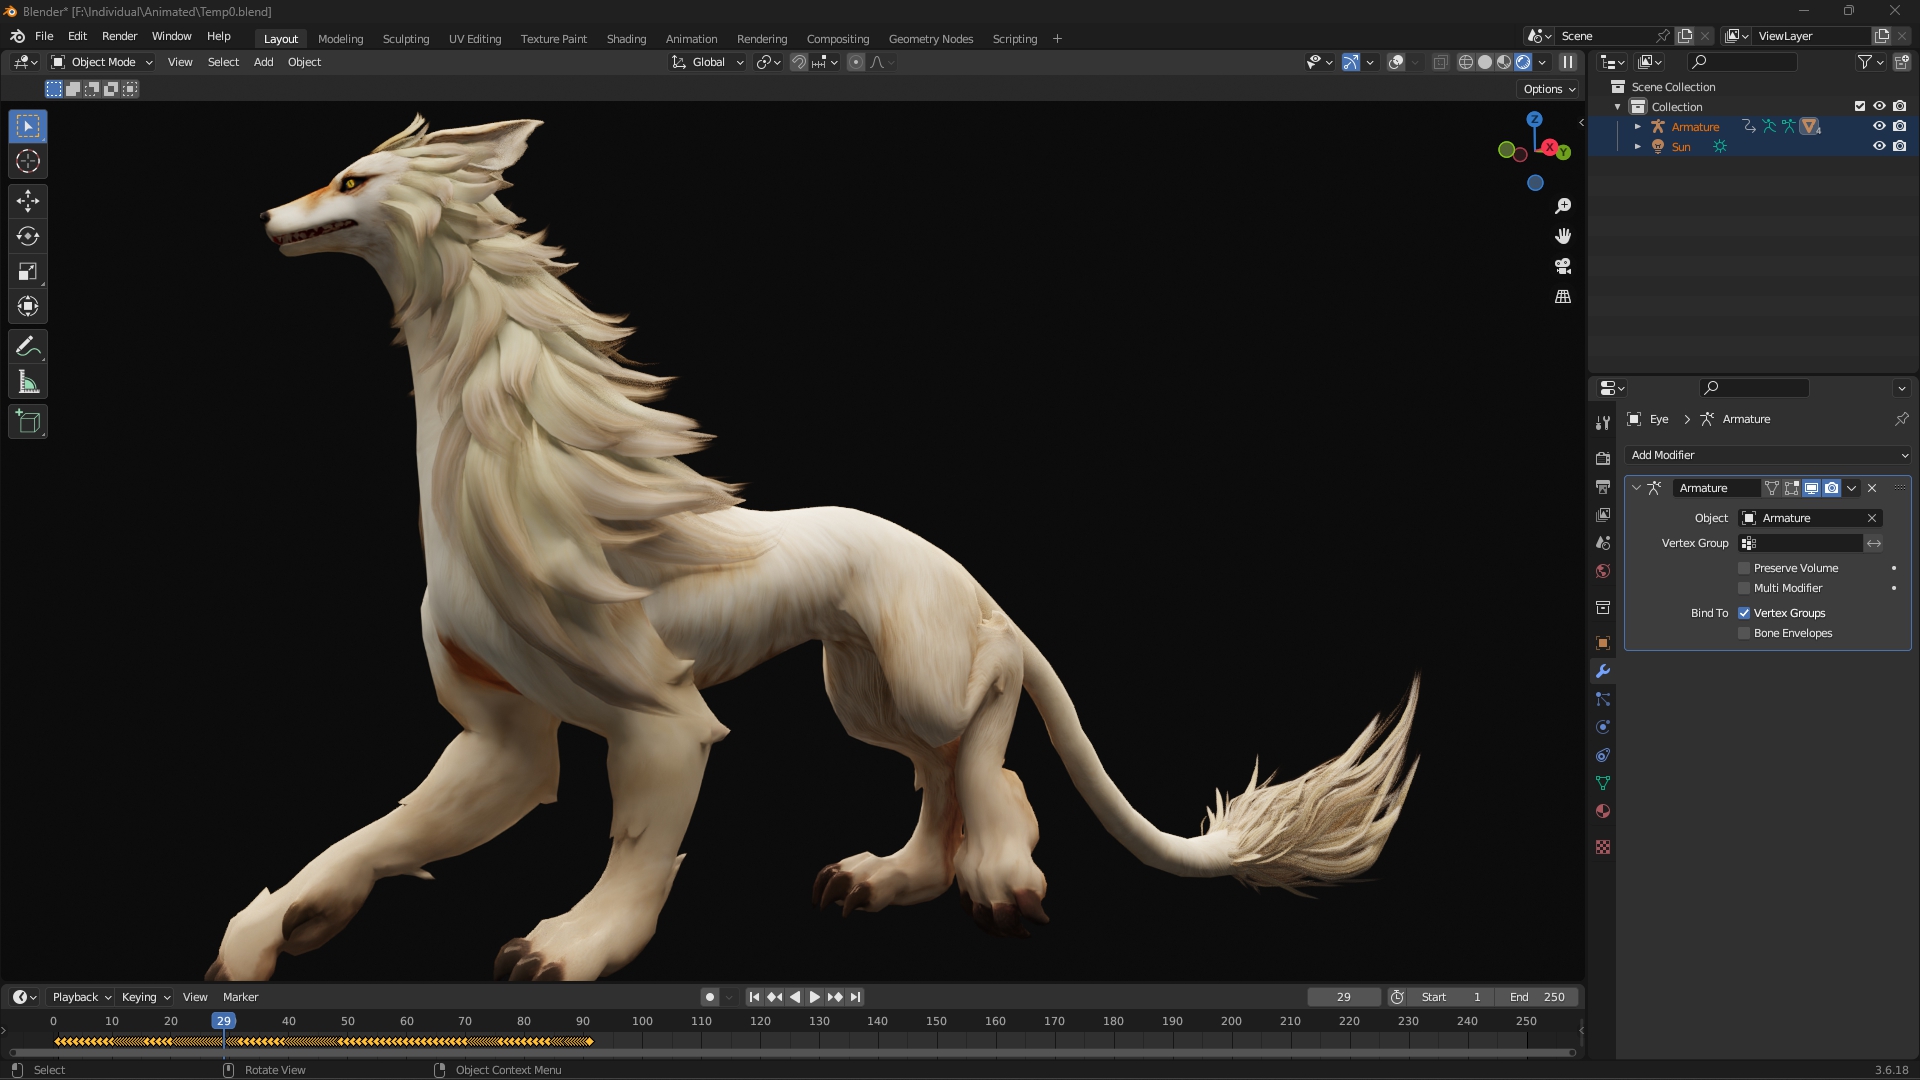The width and height of the screenshot is (1920, 1080).
Task: Select the Scale tool
Action: 28,271
